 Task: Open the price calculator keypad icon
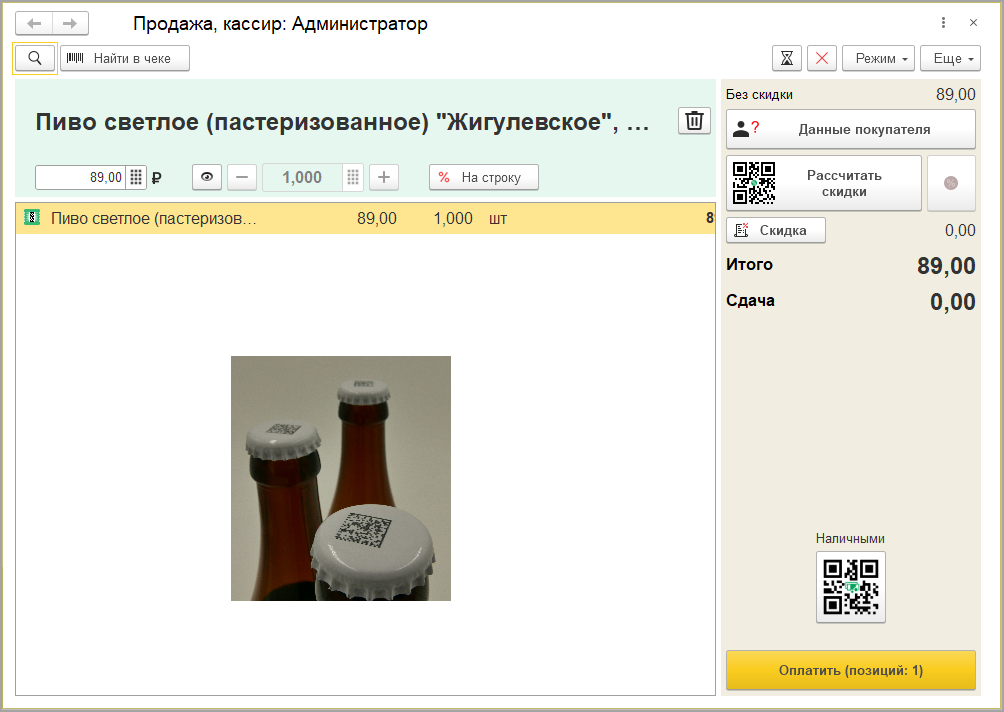click(x=137, y=177)
